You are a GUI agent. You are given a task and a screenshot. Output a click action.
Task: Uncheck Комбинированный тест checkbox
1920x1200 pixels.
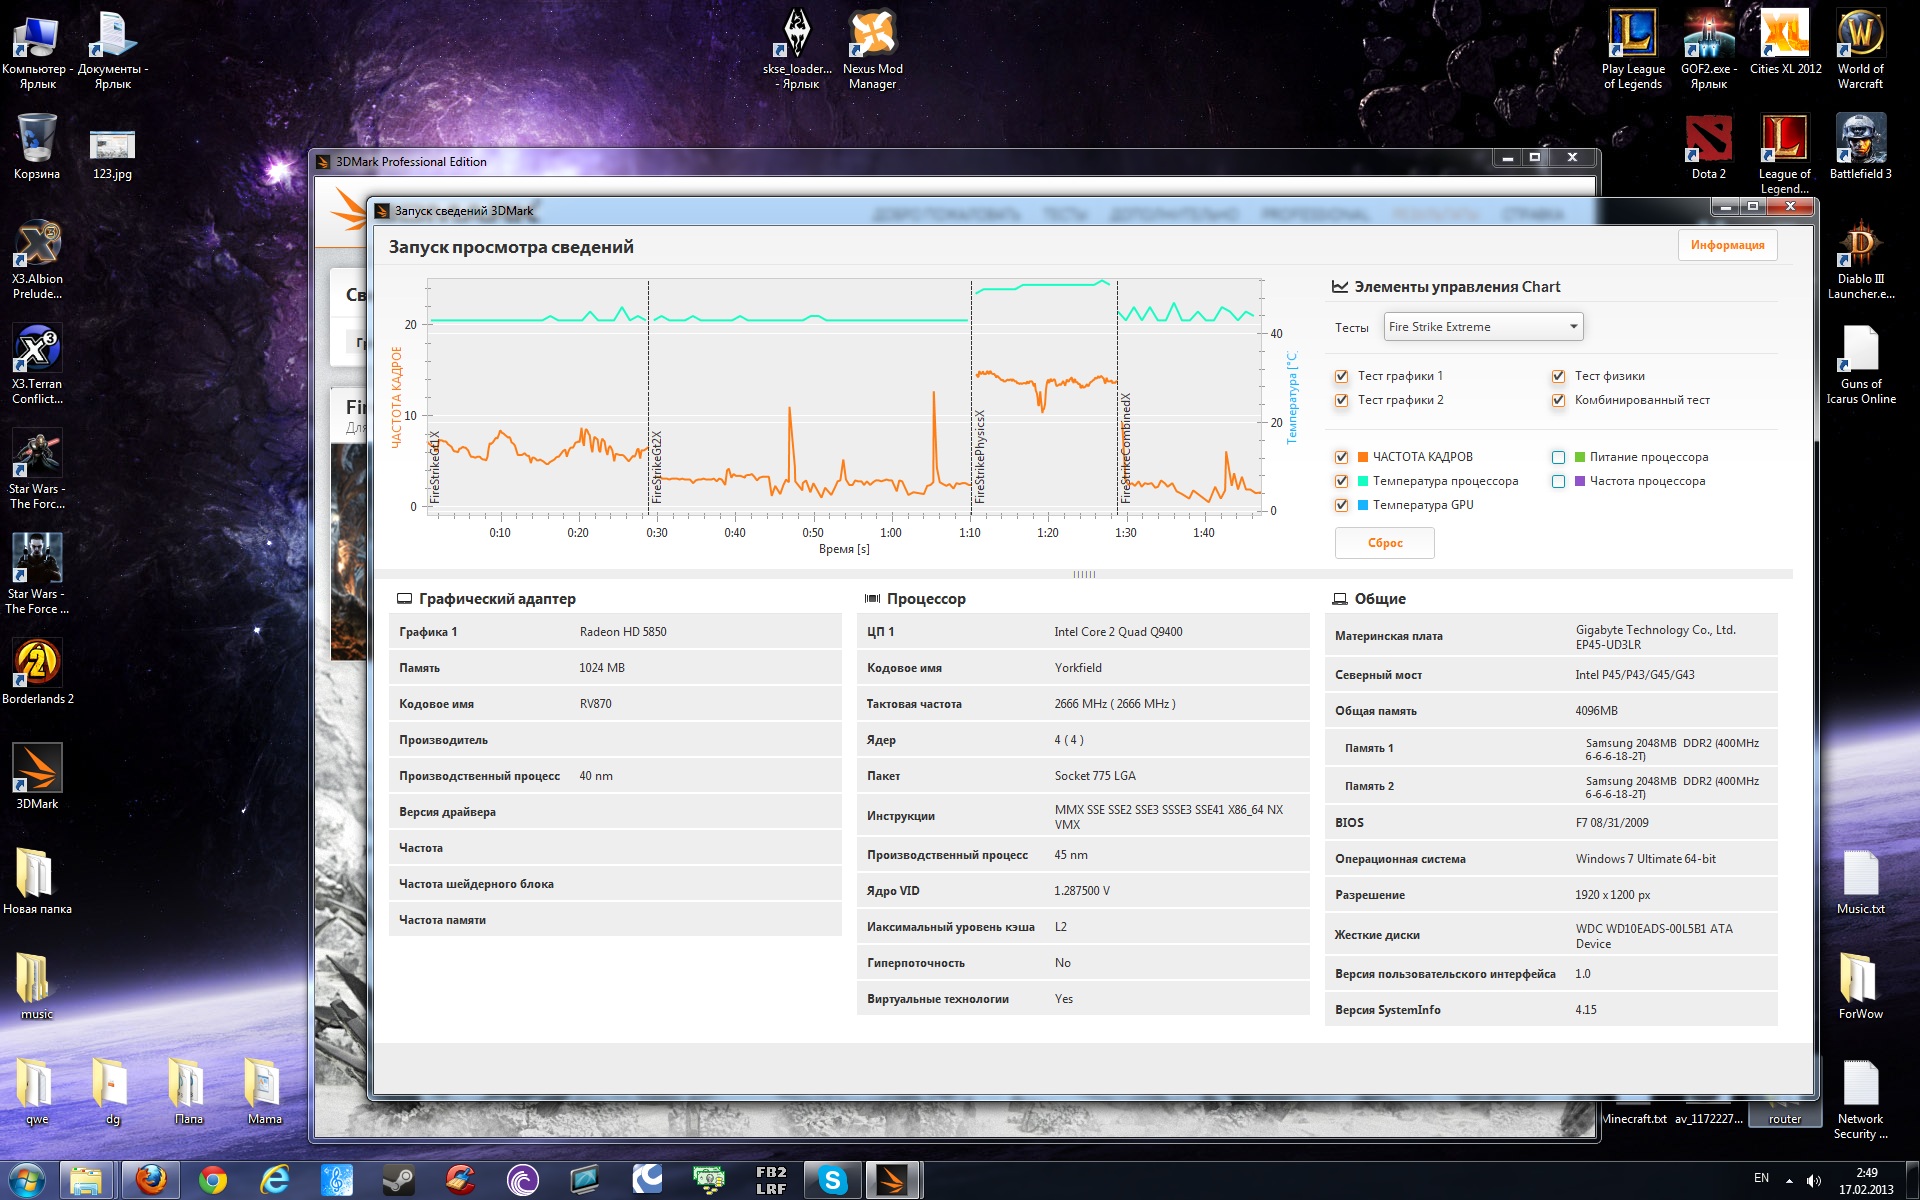click(x=1558, y=401)
